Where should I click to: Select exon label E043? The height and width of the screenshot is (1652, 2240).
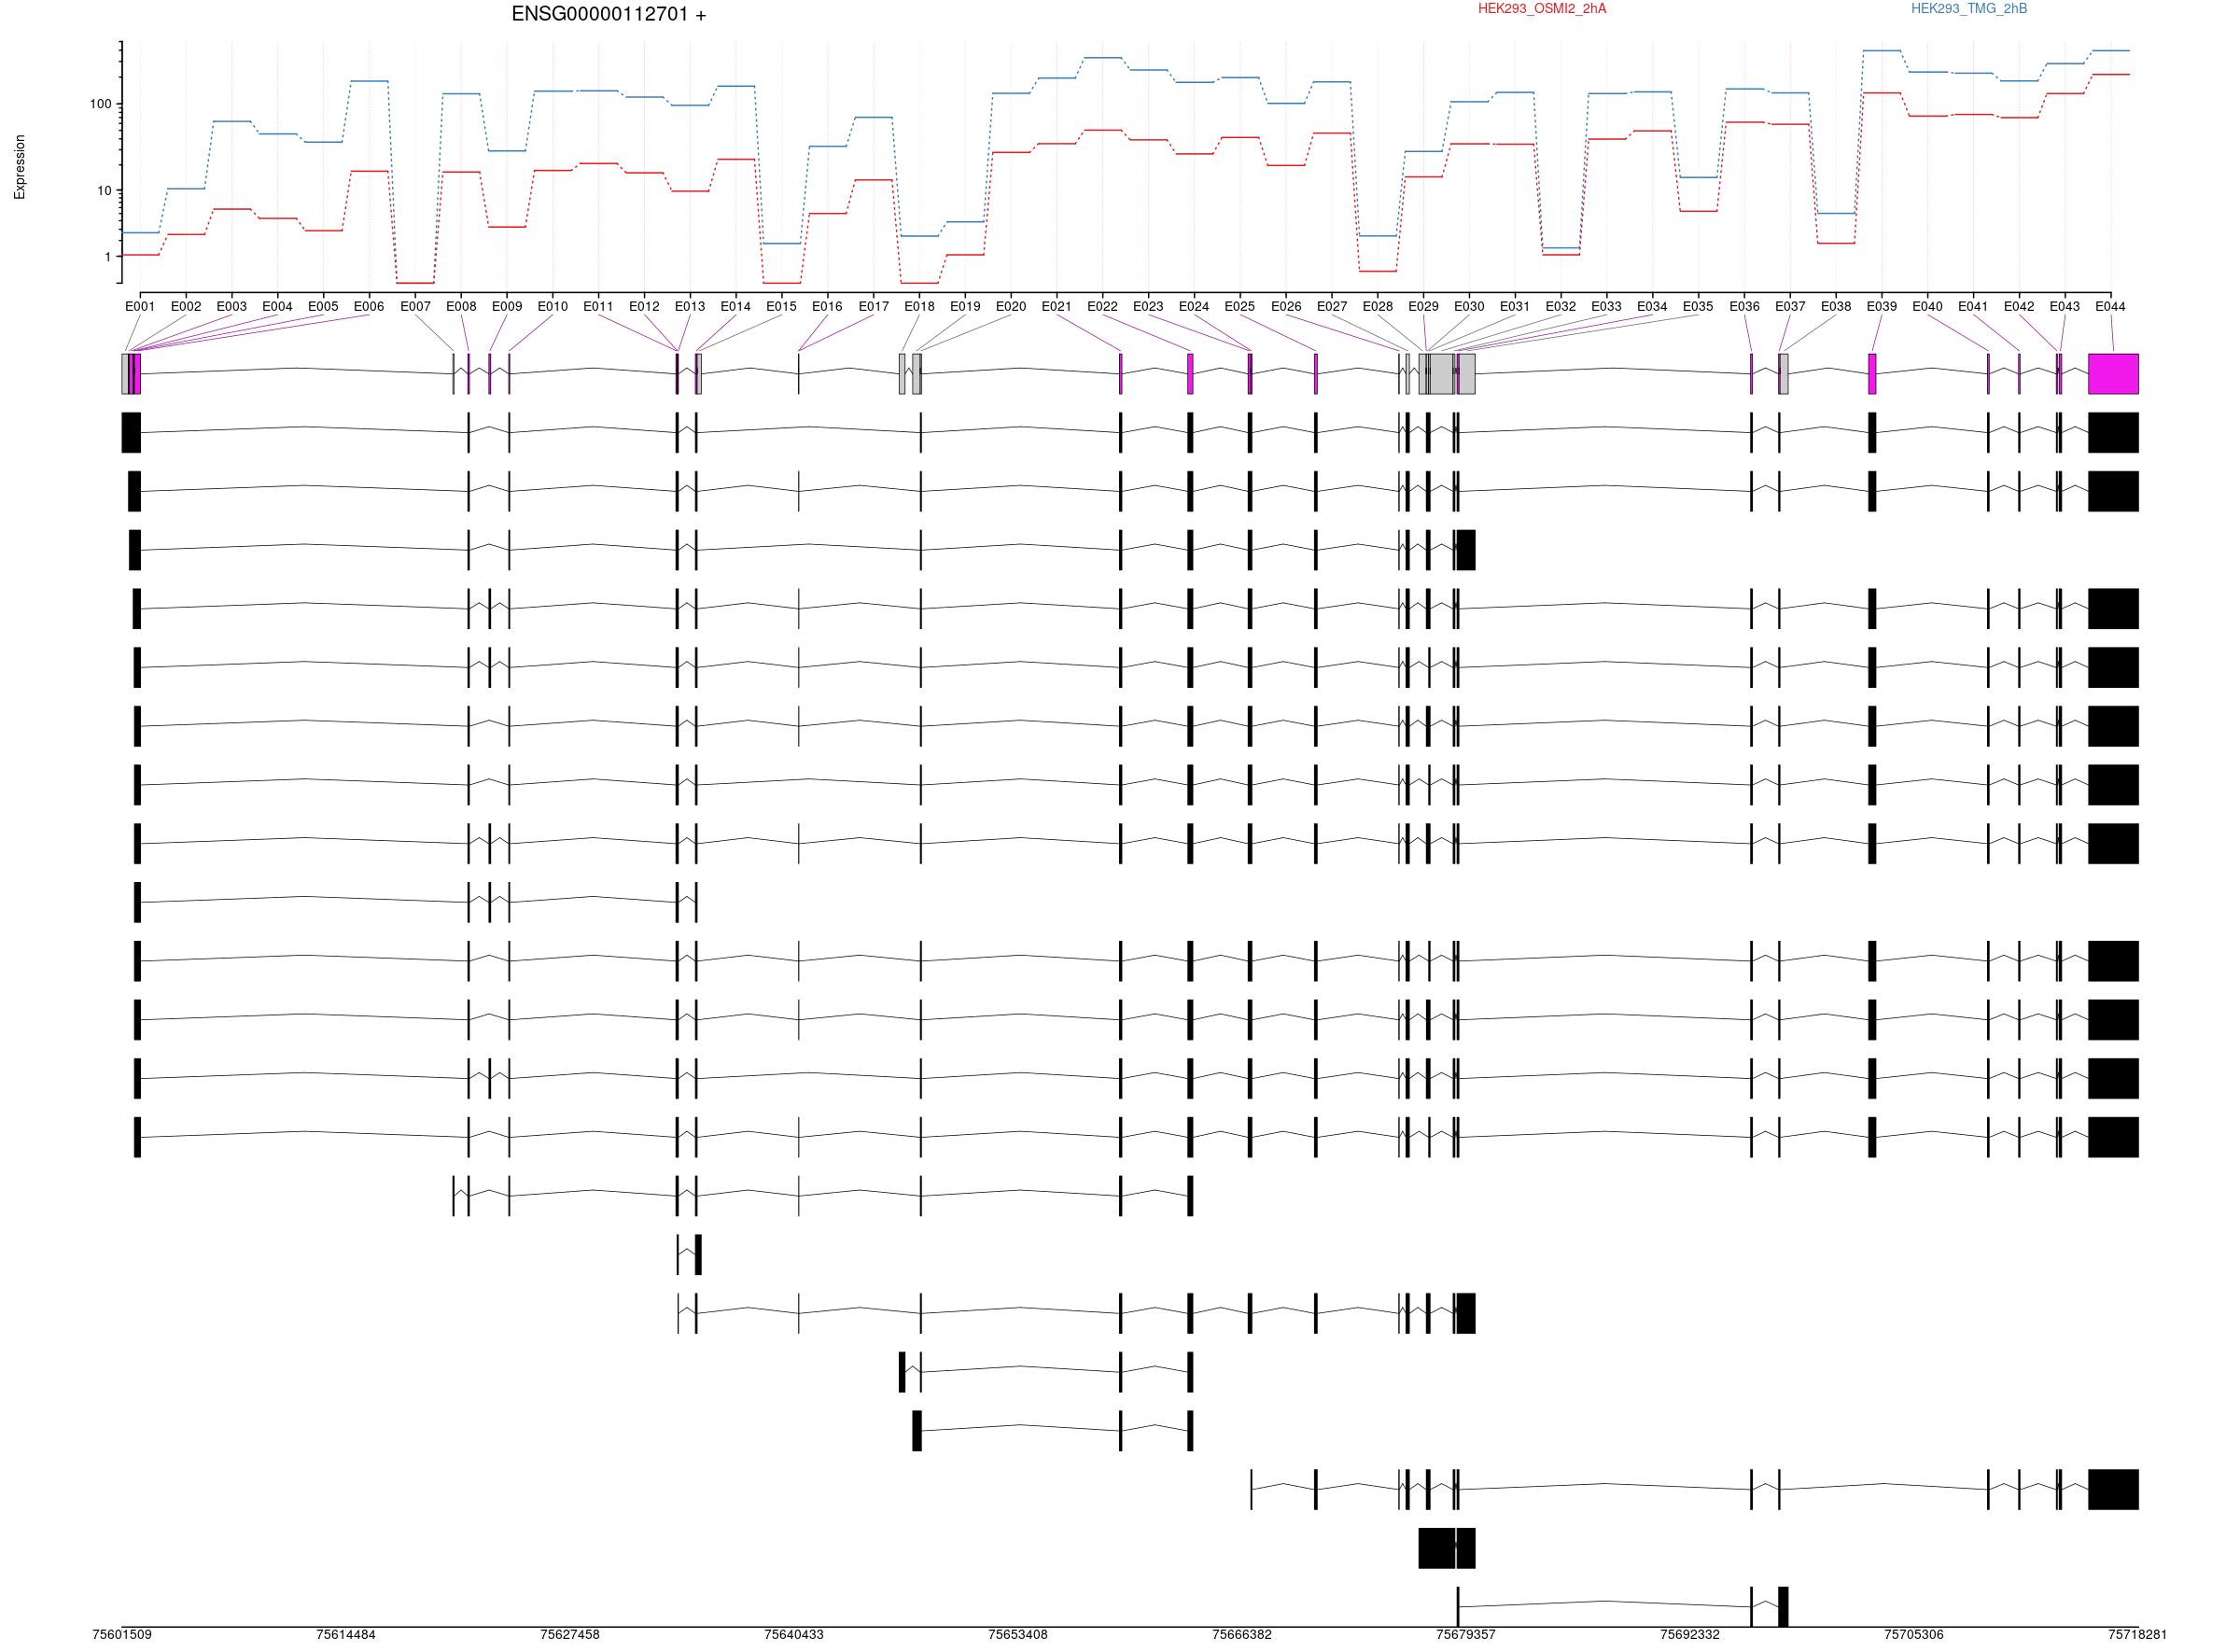[2065, 307]
